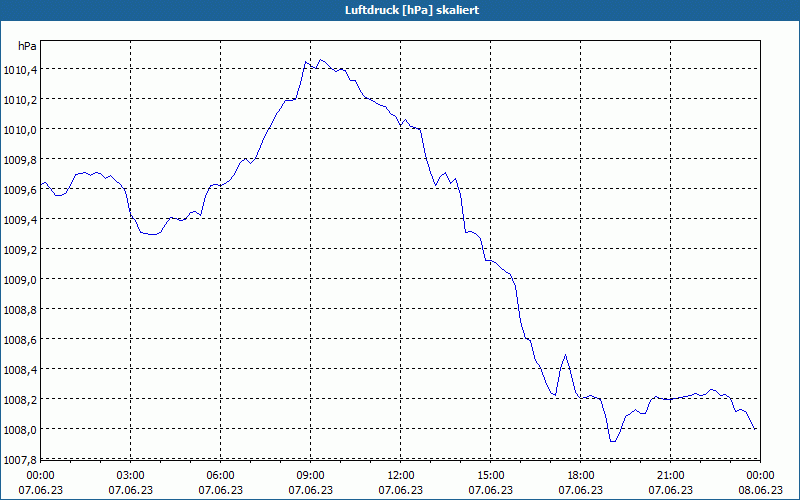Click the 15:00 time axis label
This screenshot has width=800, height=500.
491,476
